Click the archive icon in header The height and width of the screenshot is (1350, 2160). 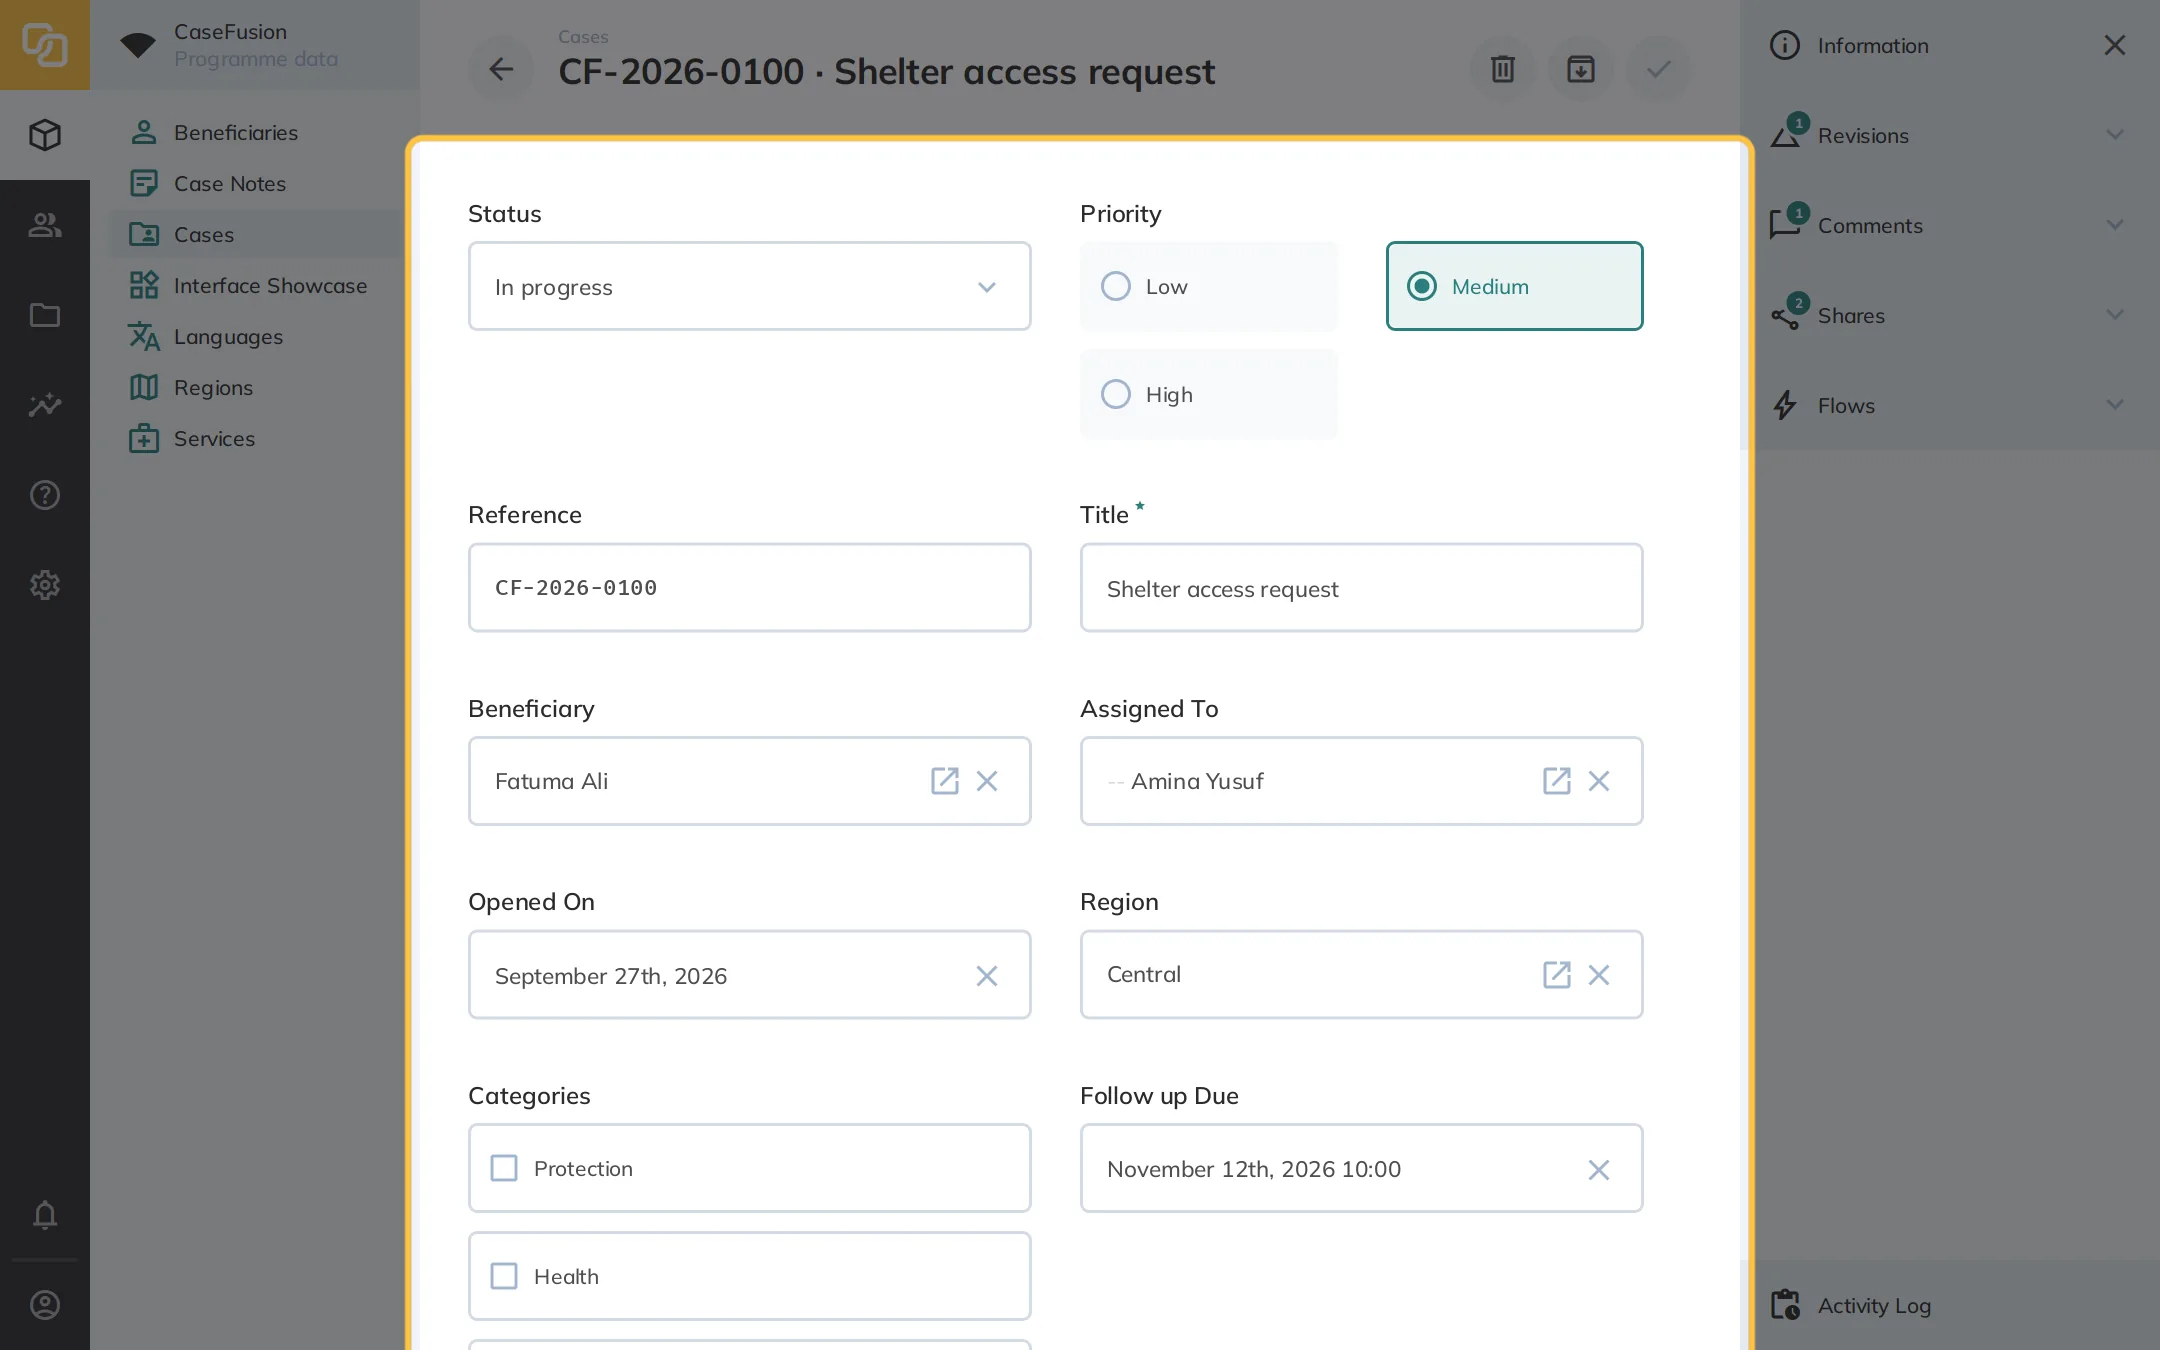pyautogui.click(x=1580, y=69)
